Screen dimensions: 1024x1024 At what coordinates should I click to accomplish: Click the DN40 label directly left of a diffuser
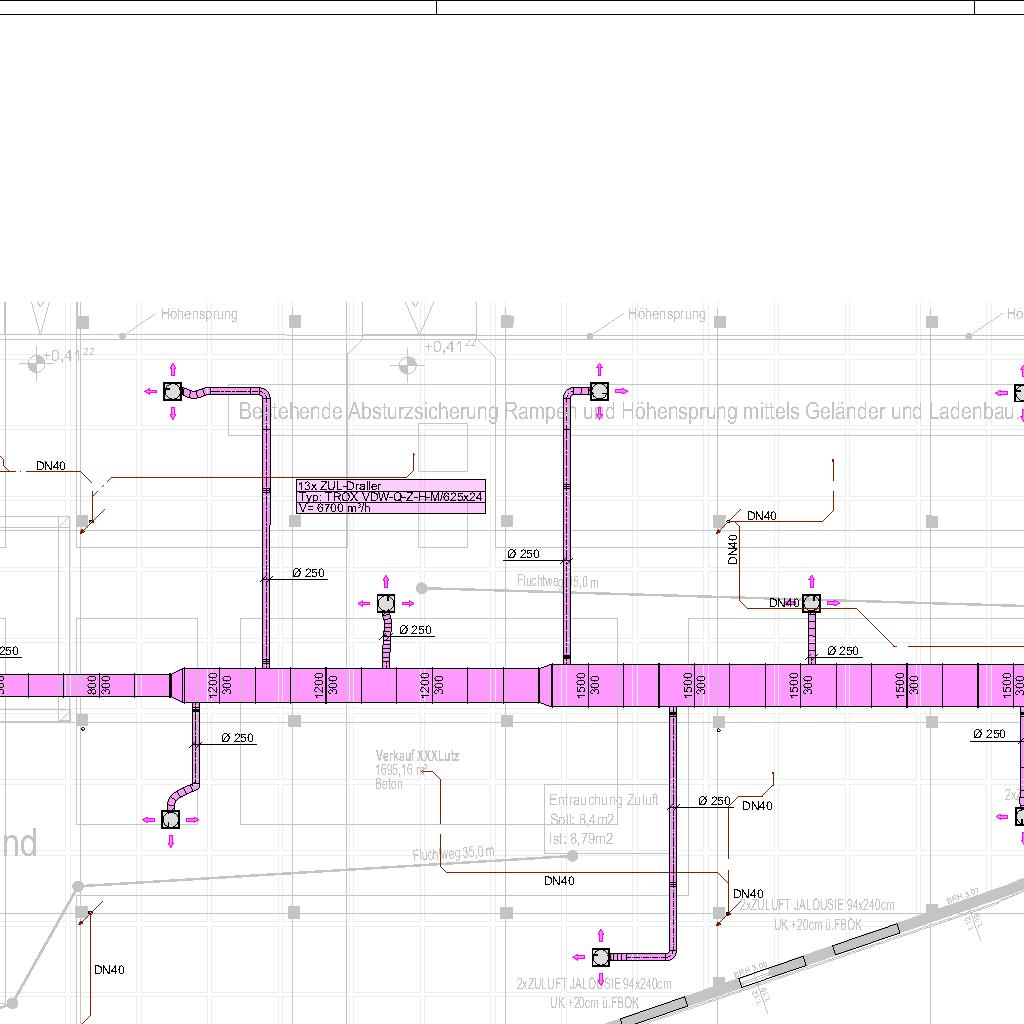pos(784,603)
